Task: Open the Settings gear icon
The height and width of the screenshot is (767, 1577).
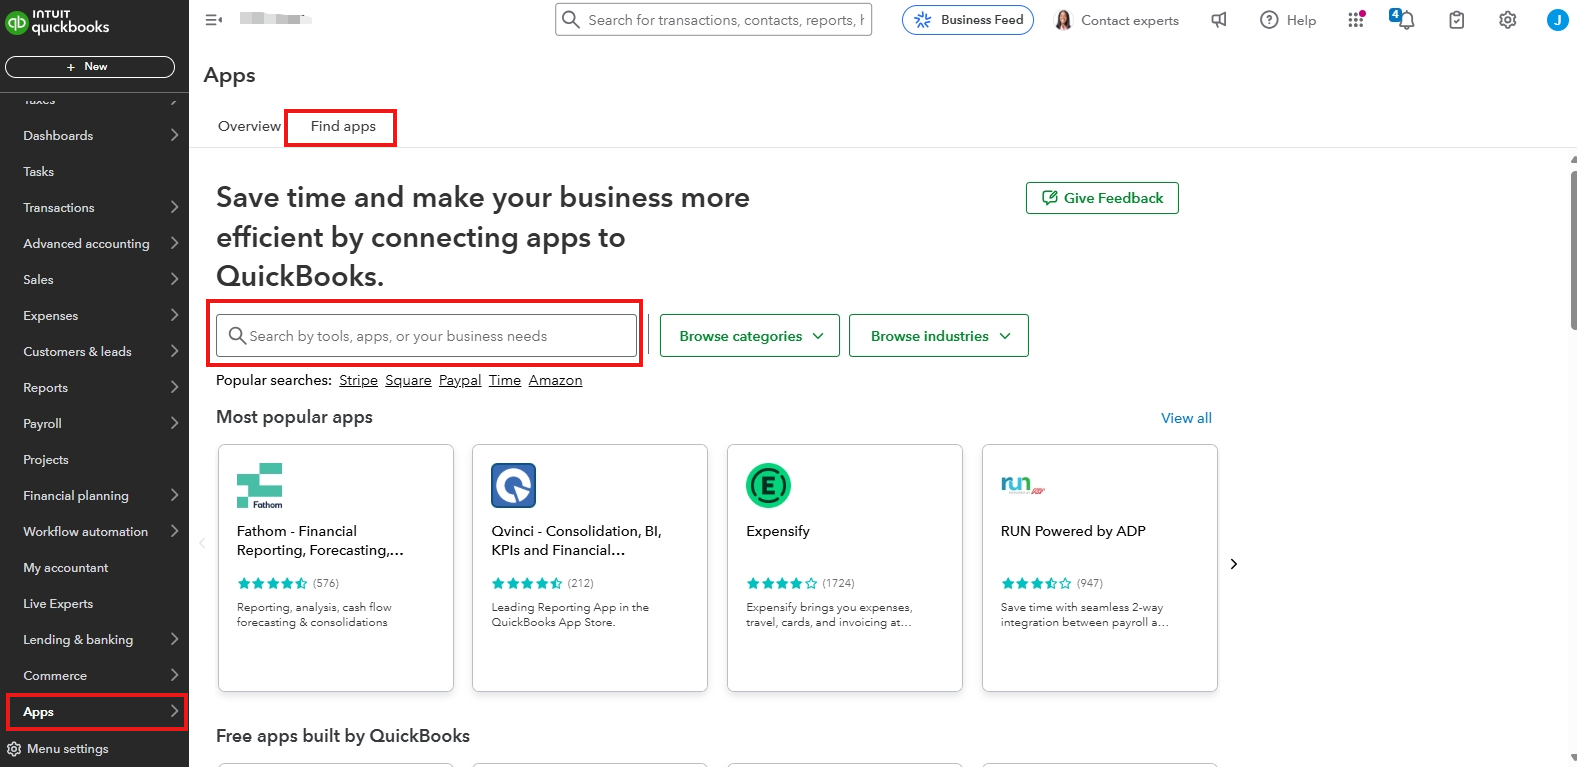Action: (1508, 20)
